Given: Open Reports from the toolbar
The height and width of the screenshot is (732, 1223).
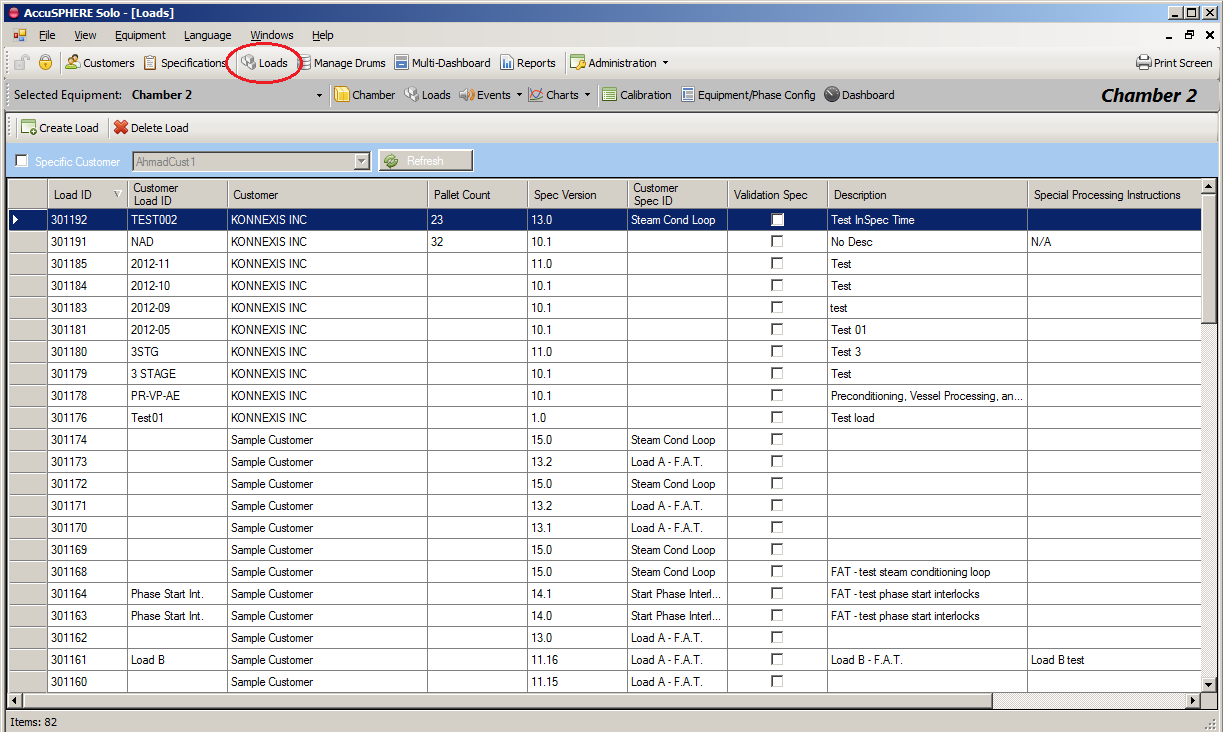Looking at the screenshot, I should (527, 63).
